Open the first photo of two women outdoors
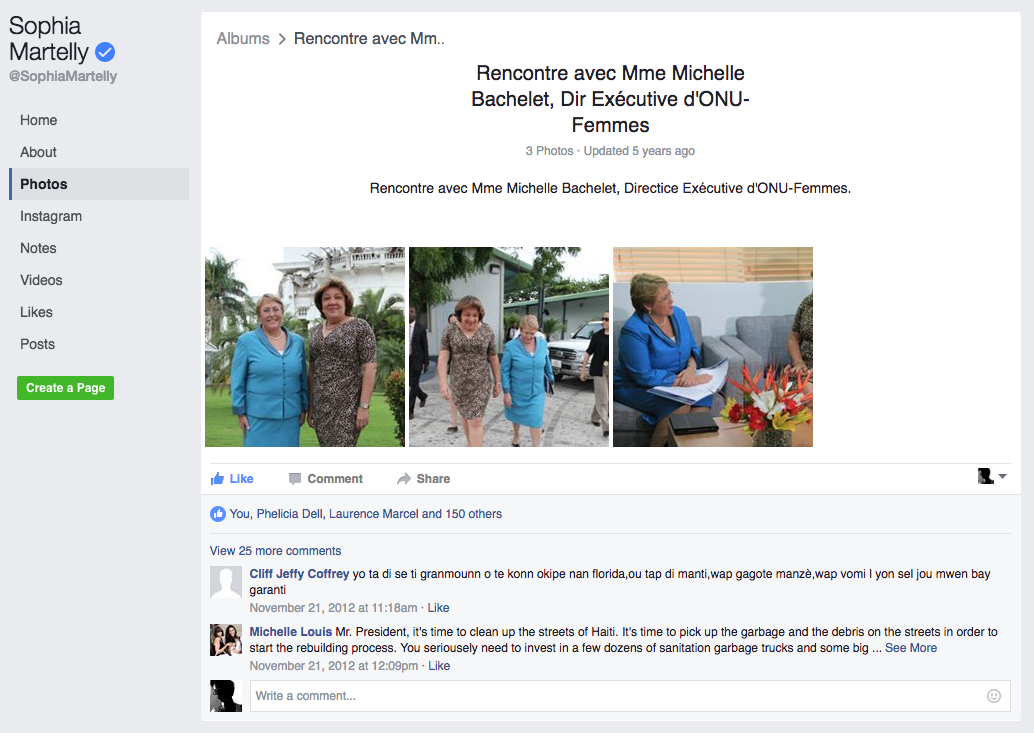This screenshot has height=733, width=1034. click(305, 347)
